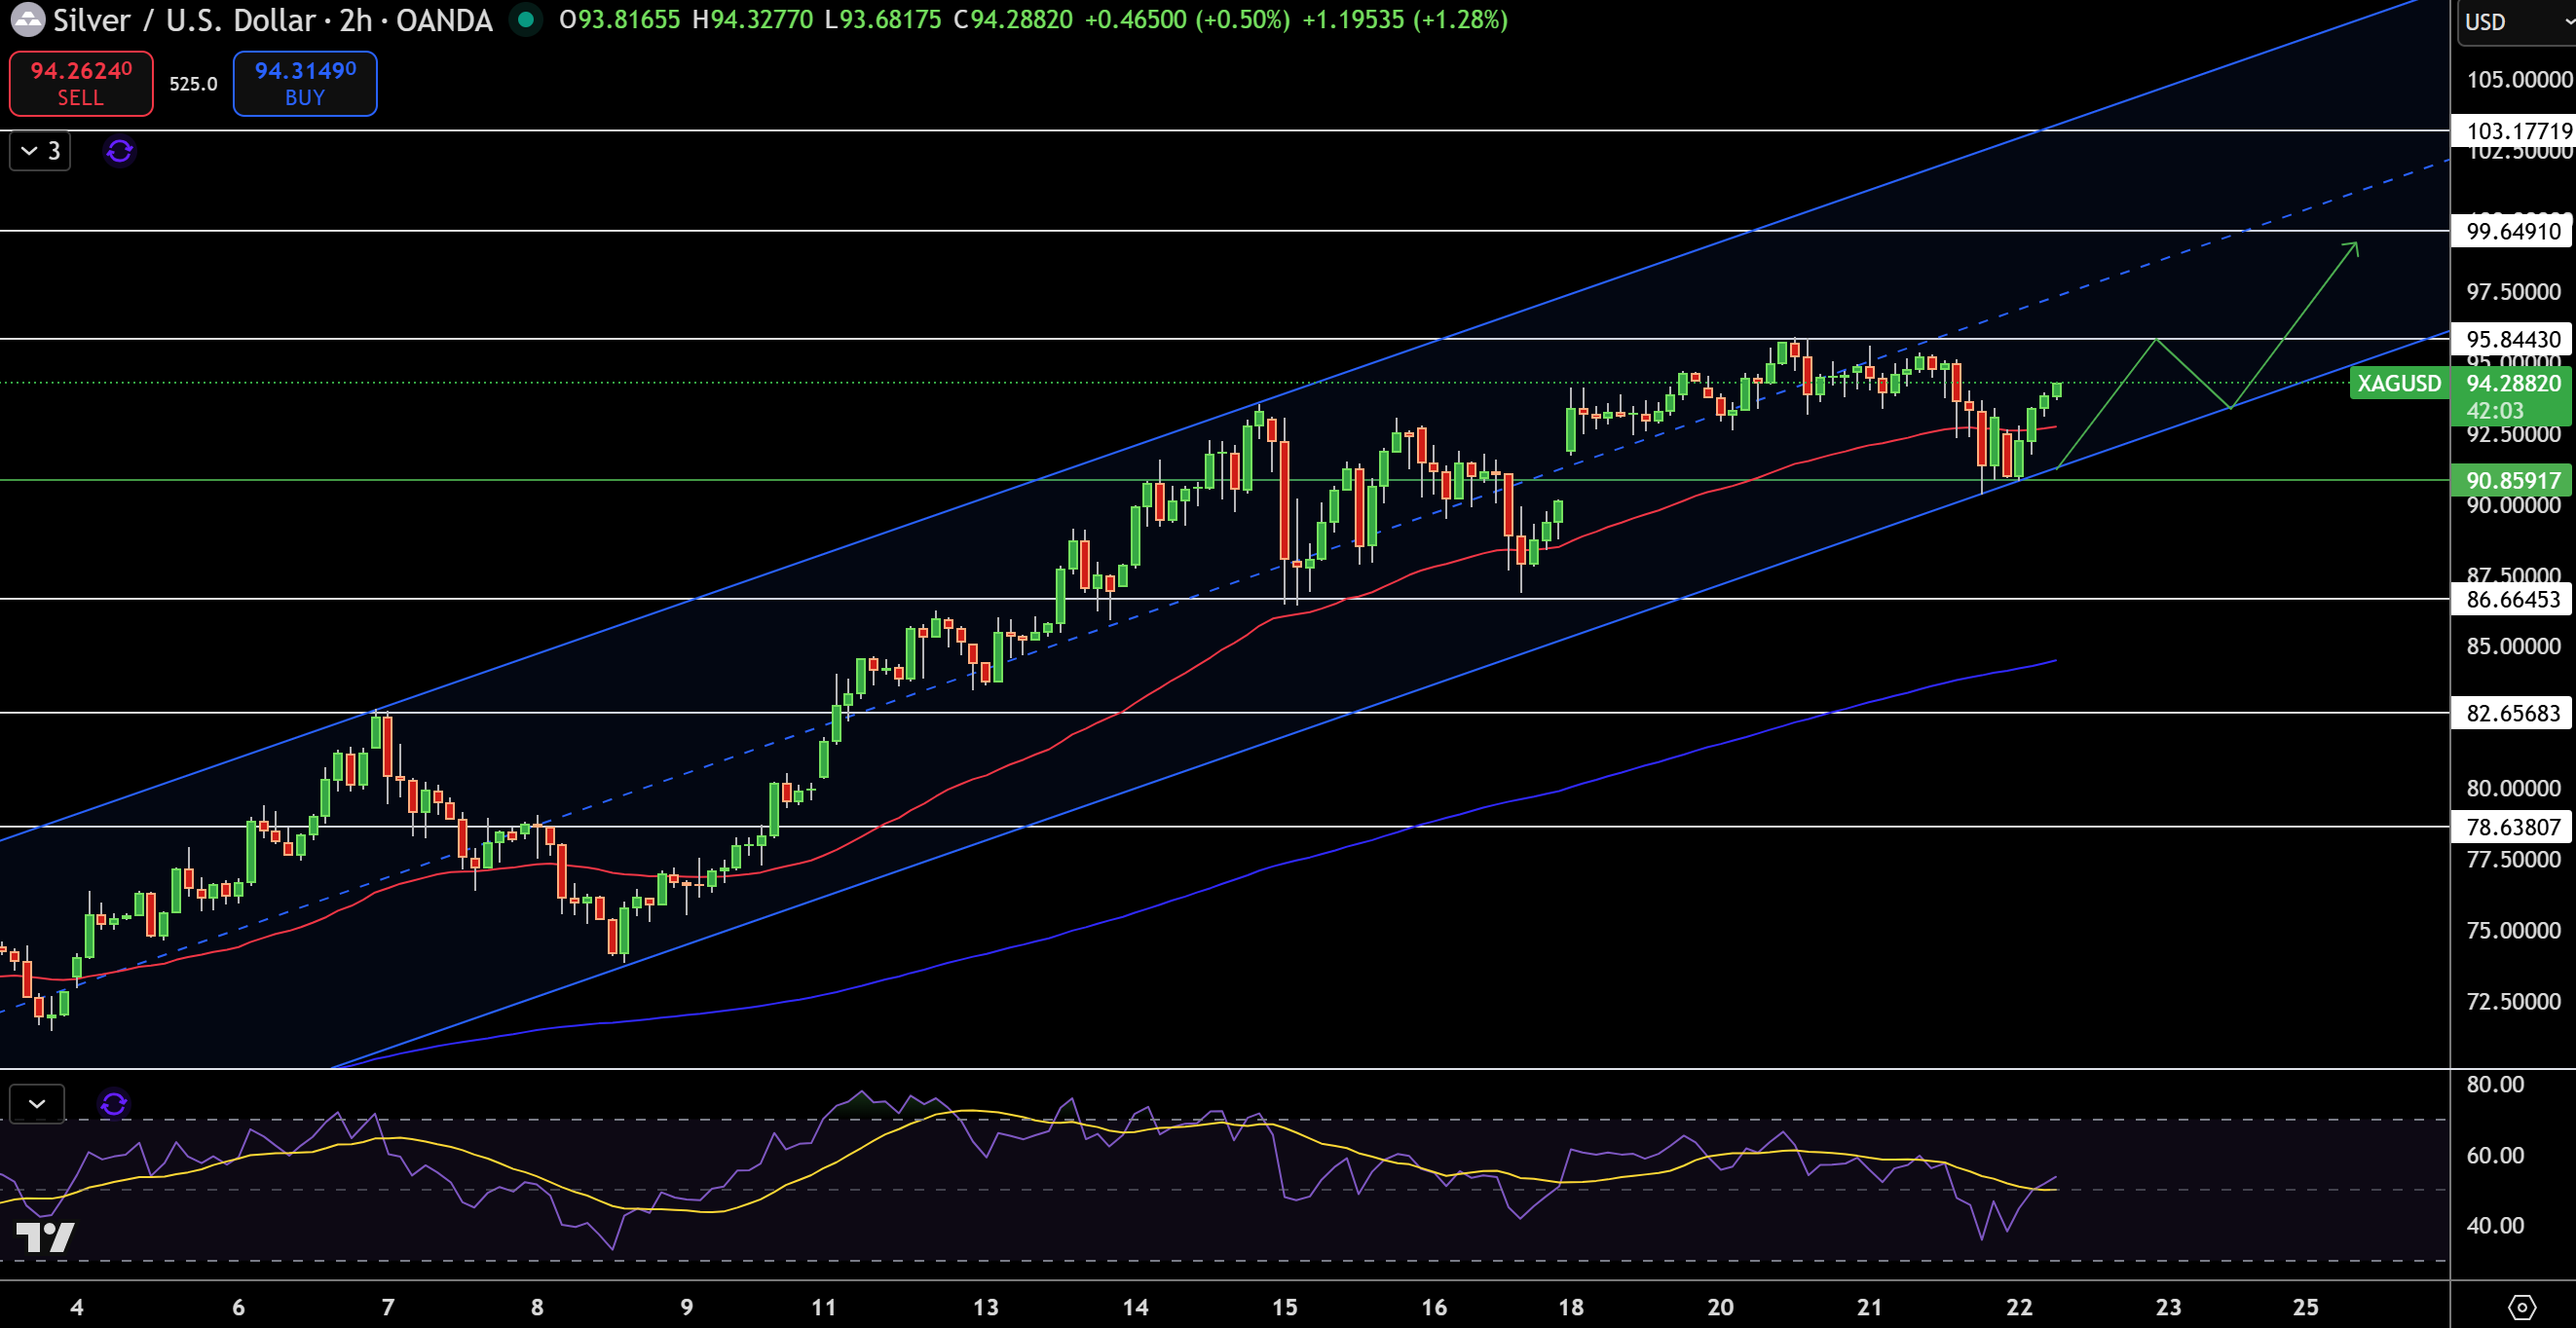Click the RSI 40.00 axis value
The height and width of the screenshot is (1328, 2576).
(x=2495, y=1225)
